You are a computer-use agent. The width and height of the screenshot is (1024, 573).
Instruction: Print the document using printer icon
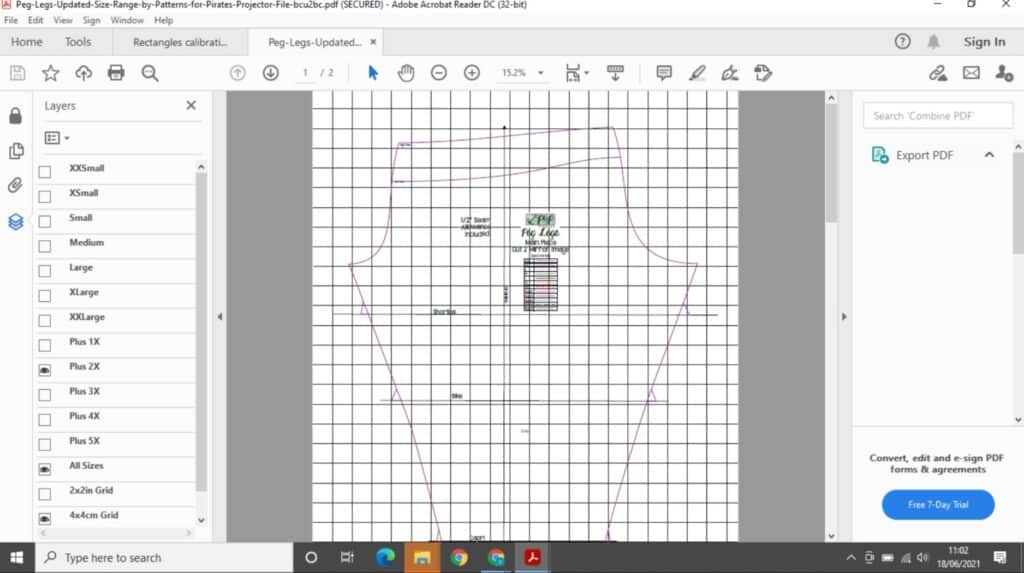[x=116, y=73]
